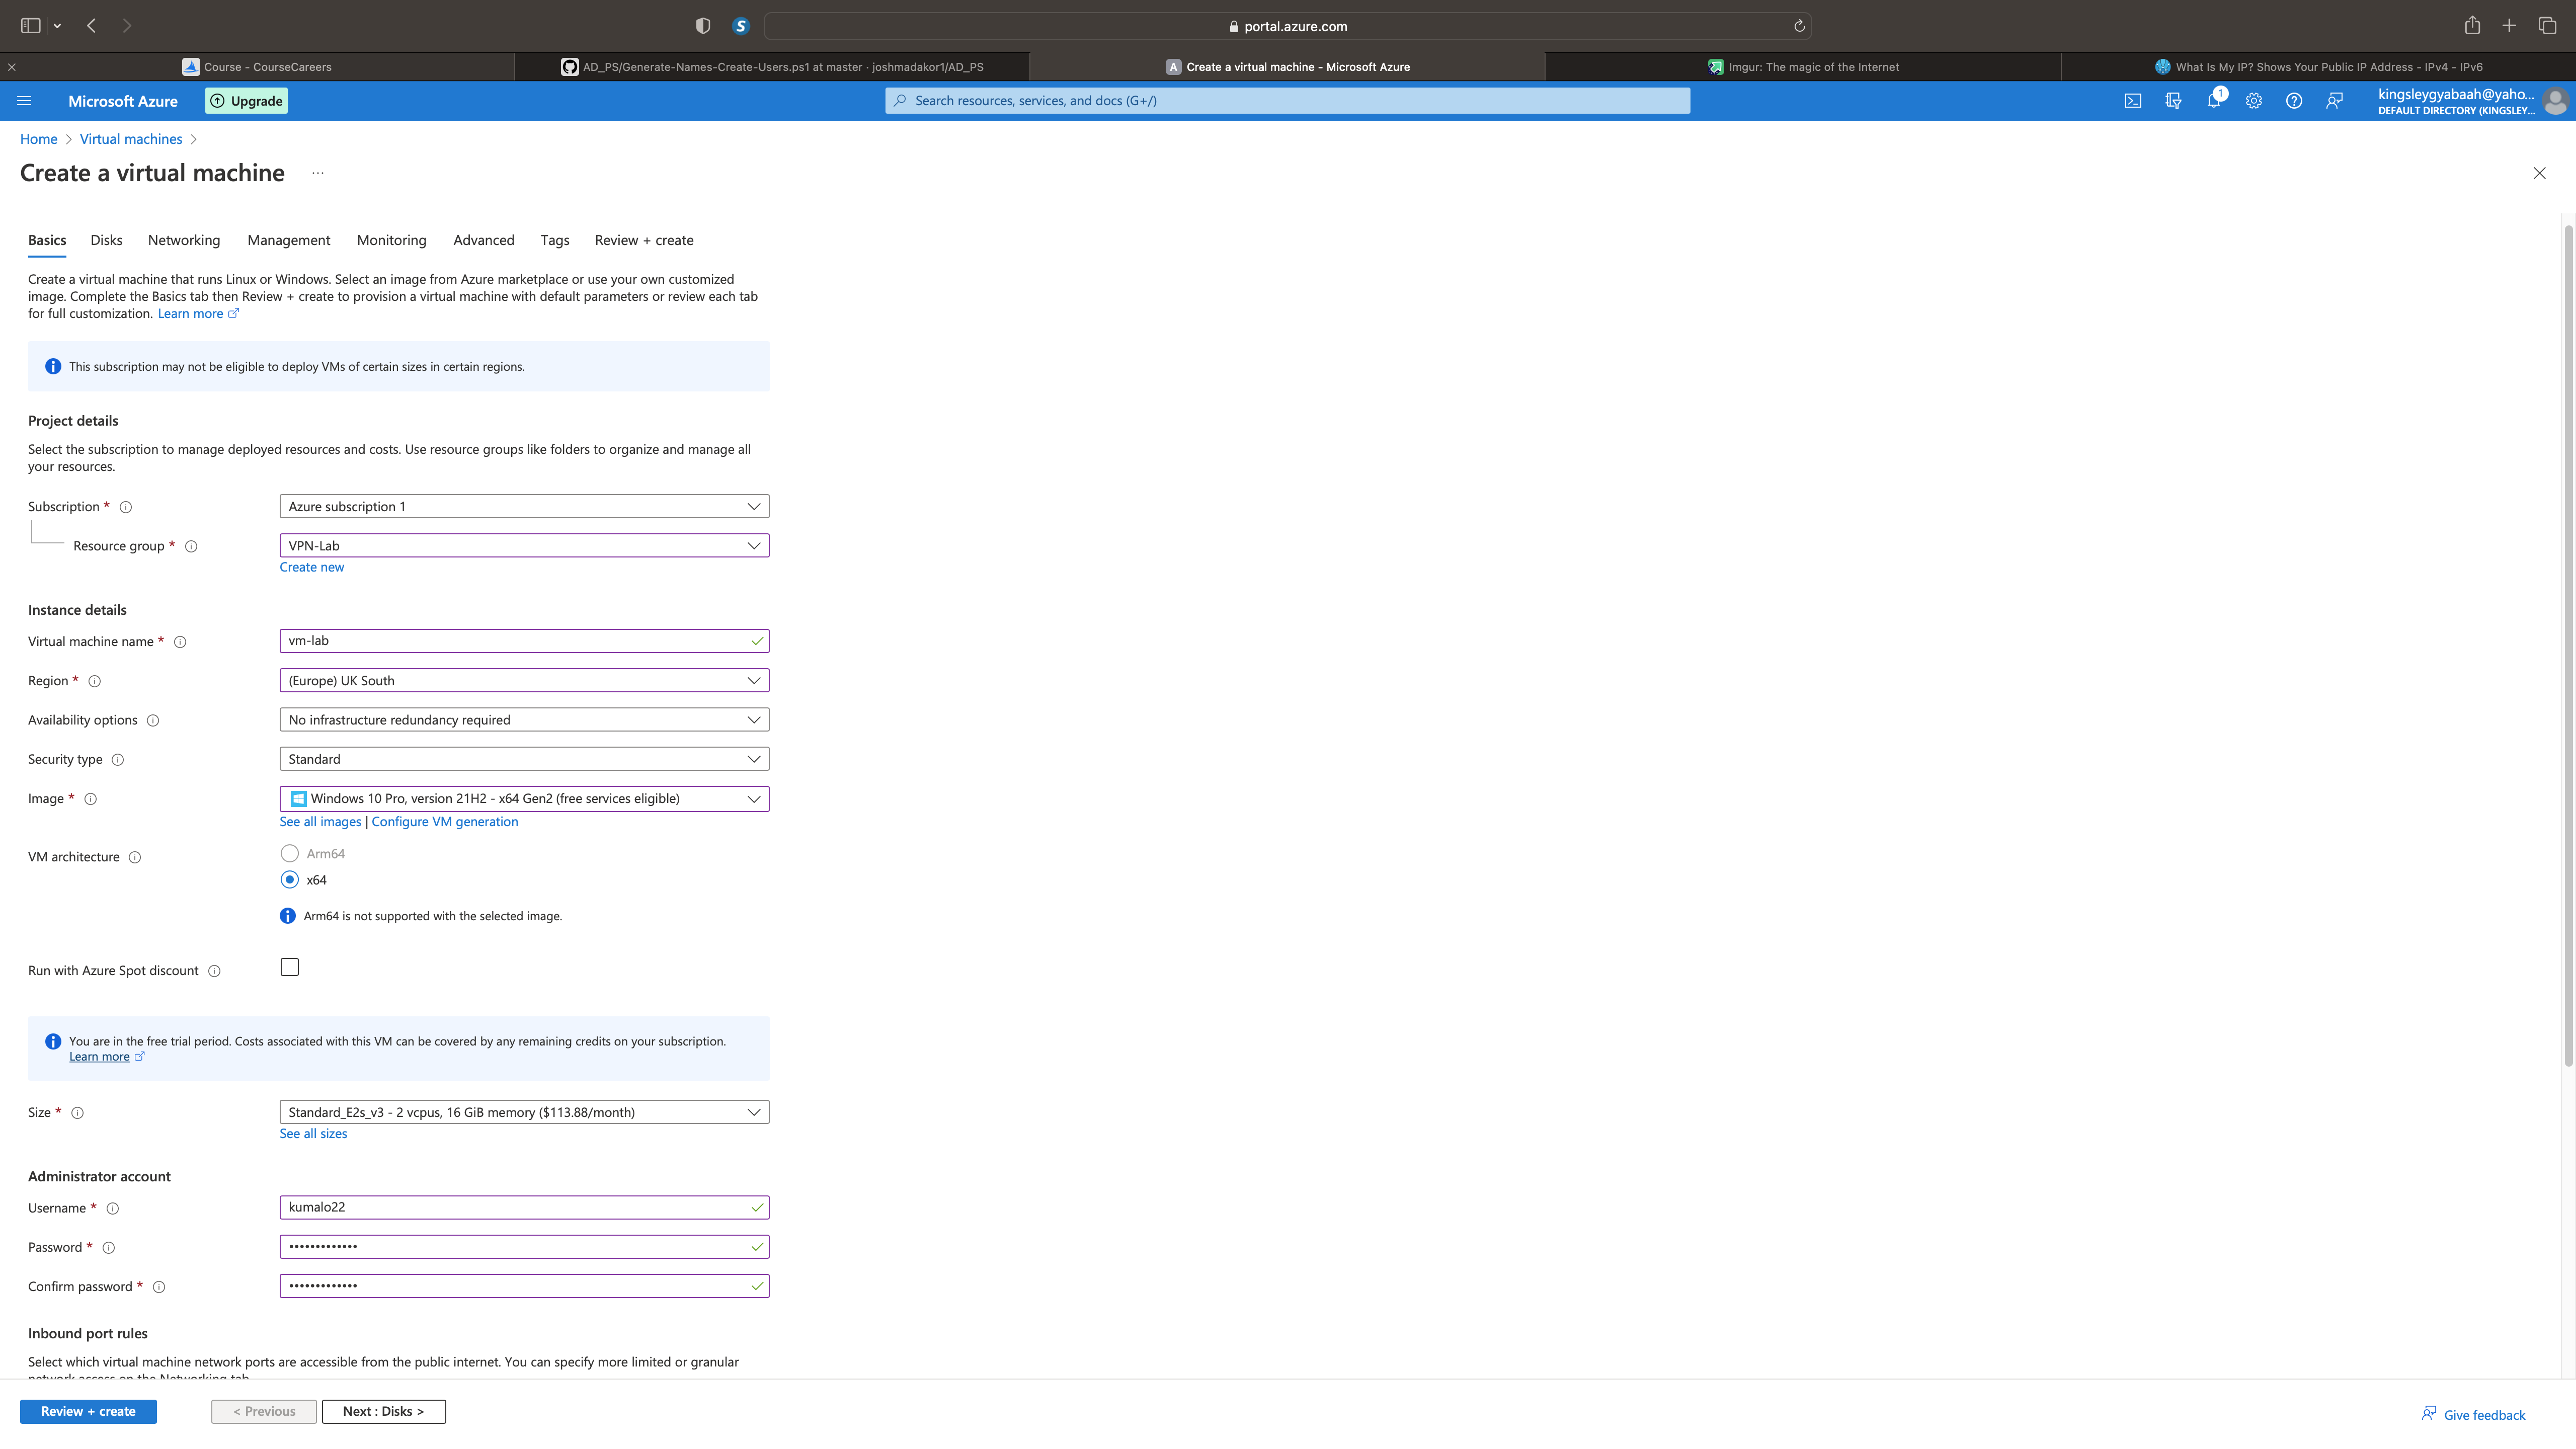The image size is (2576, 1449).
Task: Open the Size dropdown
Action: point(524,1112)
